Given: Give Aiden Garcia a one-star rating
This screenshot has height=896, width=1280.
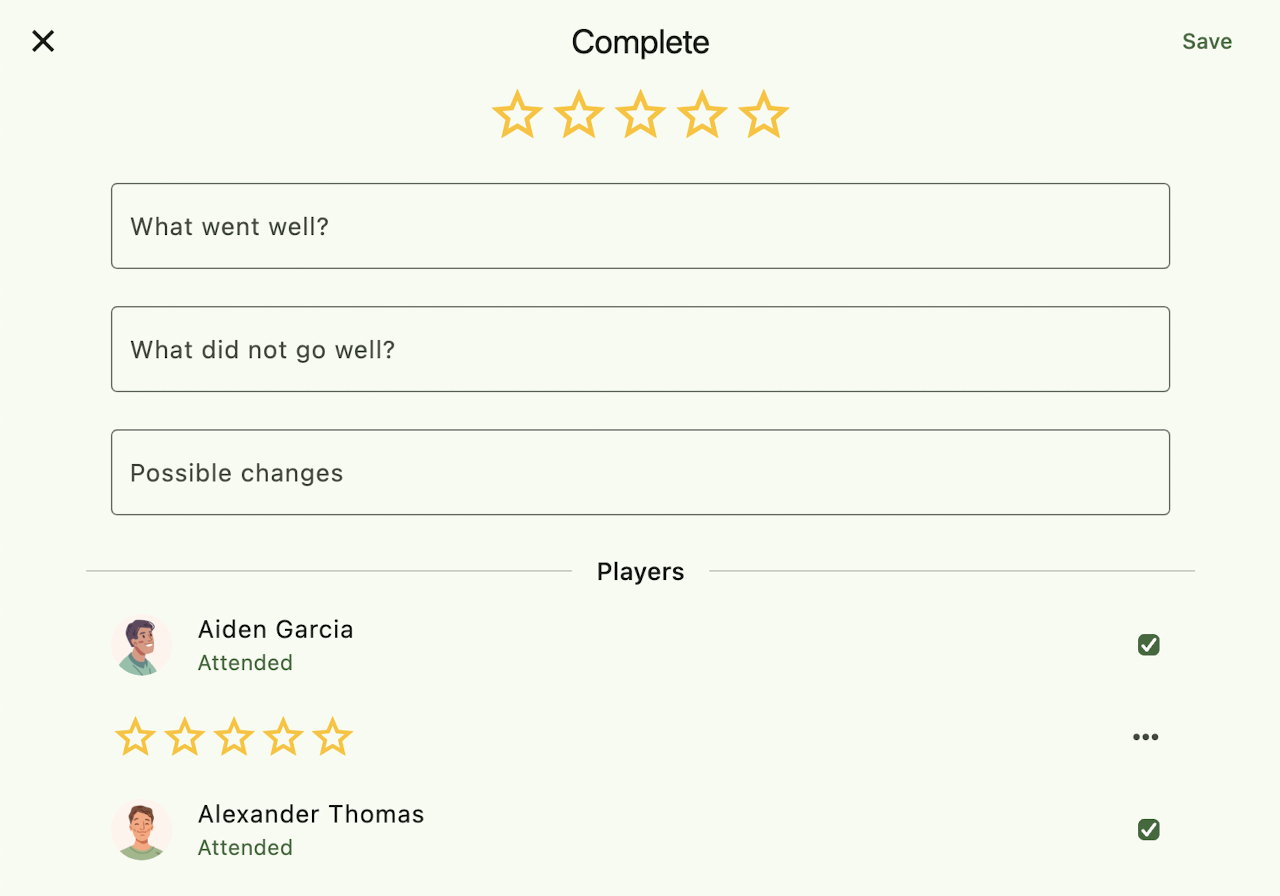Looking at the screenshot, I should click(135, 738).
